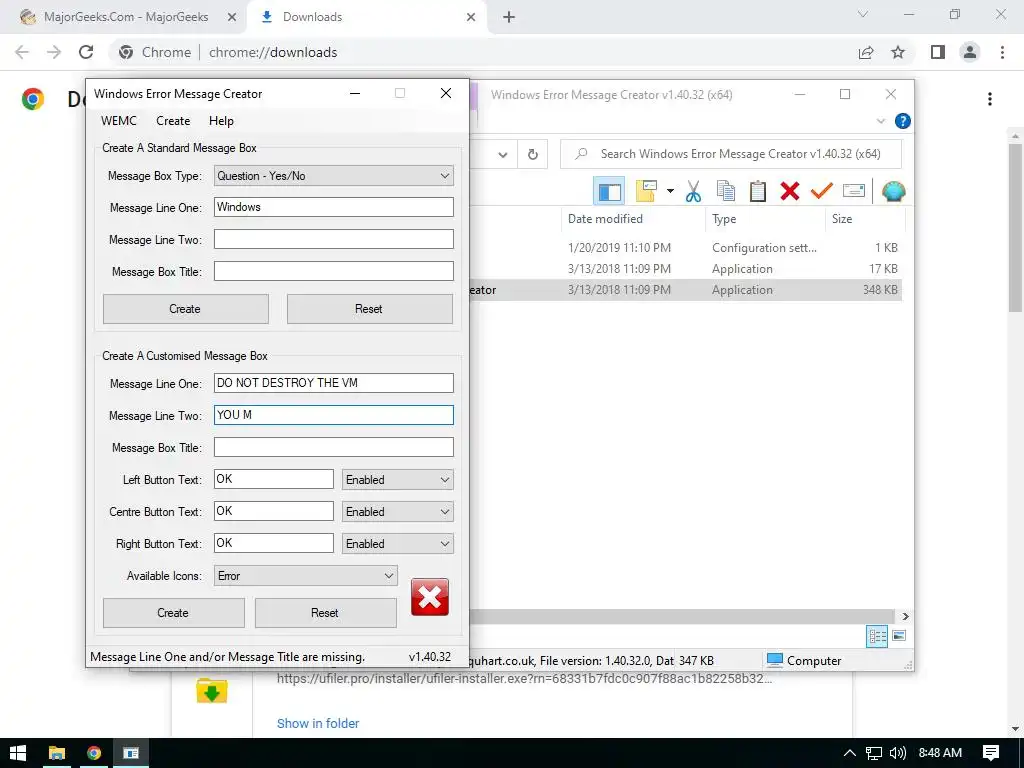
Task: Open the Help menu
Action: [221, 121]
